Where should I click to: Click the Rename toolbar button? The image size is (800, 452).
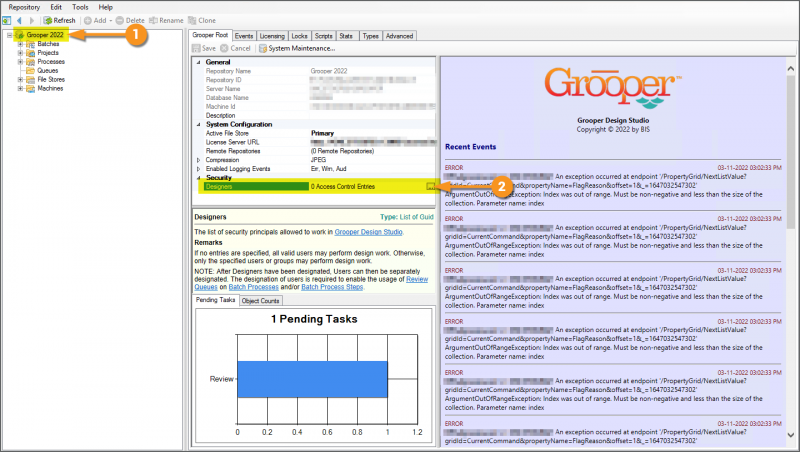click(x=166, y=20)
